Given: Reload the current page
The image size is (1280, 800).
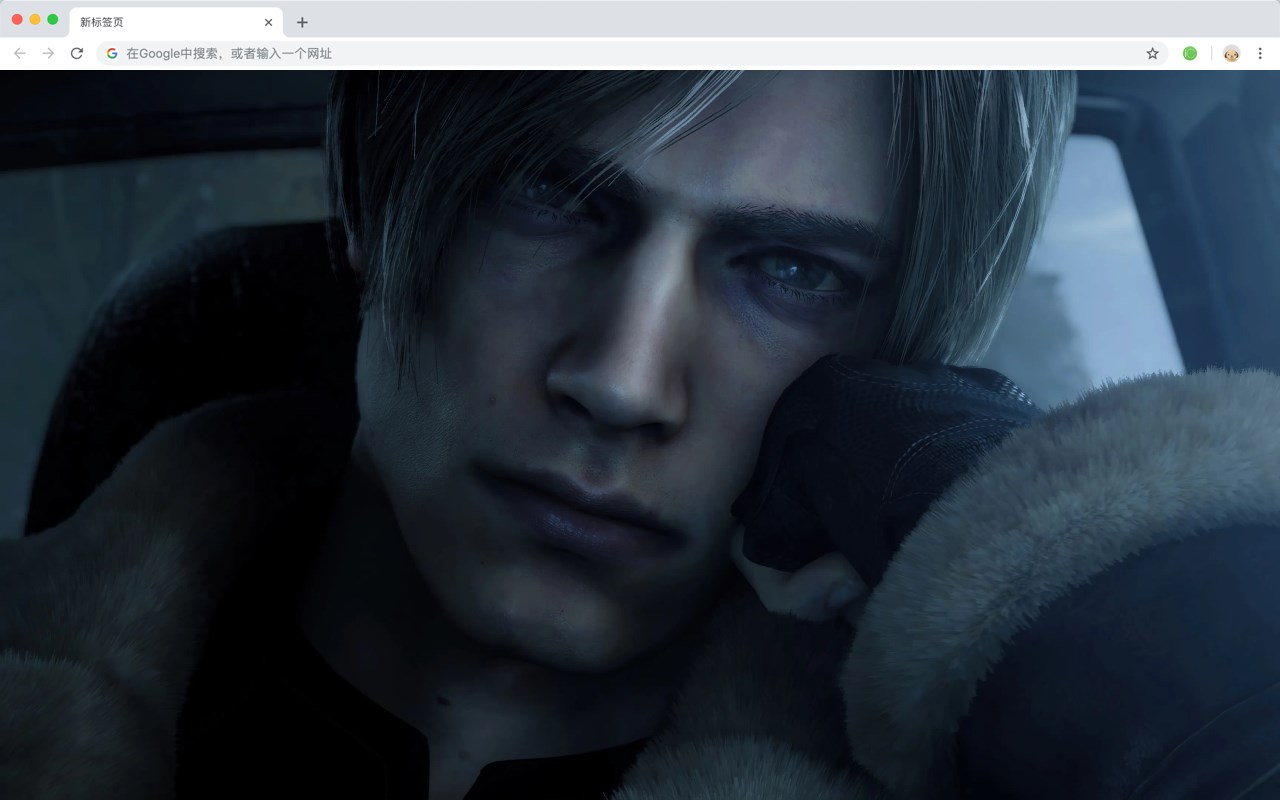Looking at the screenshot, I should tap(77, 53).
